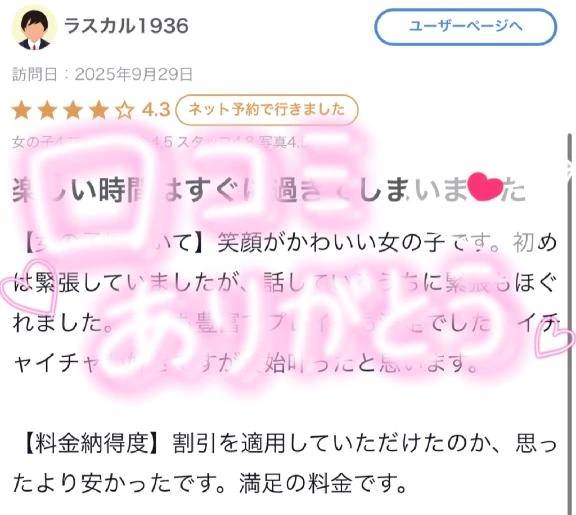Select the empty fifth rating star
576x515 pixels.
(125, 110)
